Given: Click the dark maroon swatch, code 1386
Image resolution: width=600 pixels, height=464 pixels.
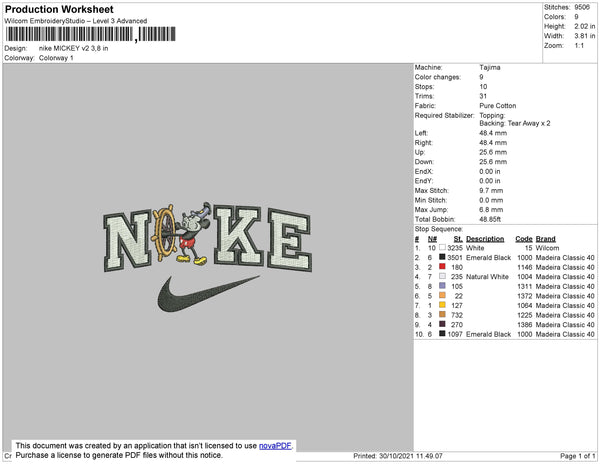Looking at the screenshot, I should (x=442, y=324).
